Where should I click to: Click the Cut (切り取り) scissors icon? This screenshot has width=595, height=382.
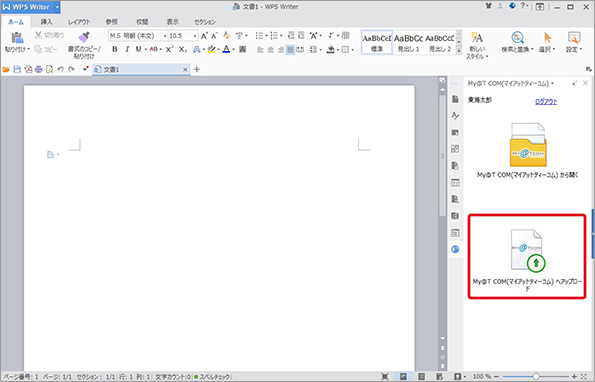38,35
